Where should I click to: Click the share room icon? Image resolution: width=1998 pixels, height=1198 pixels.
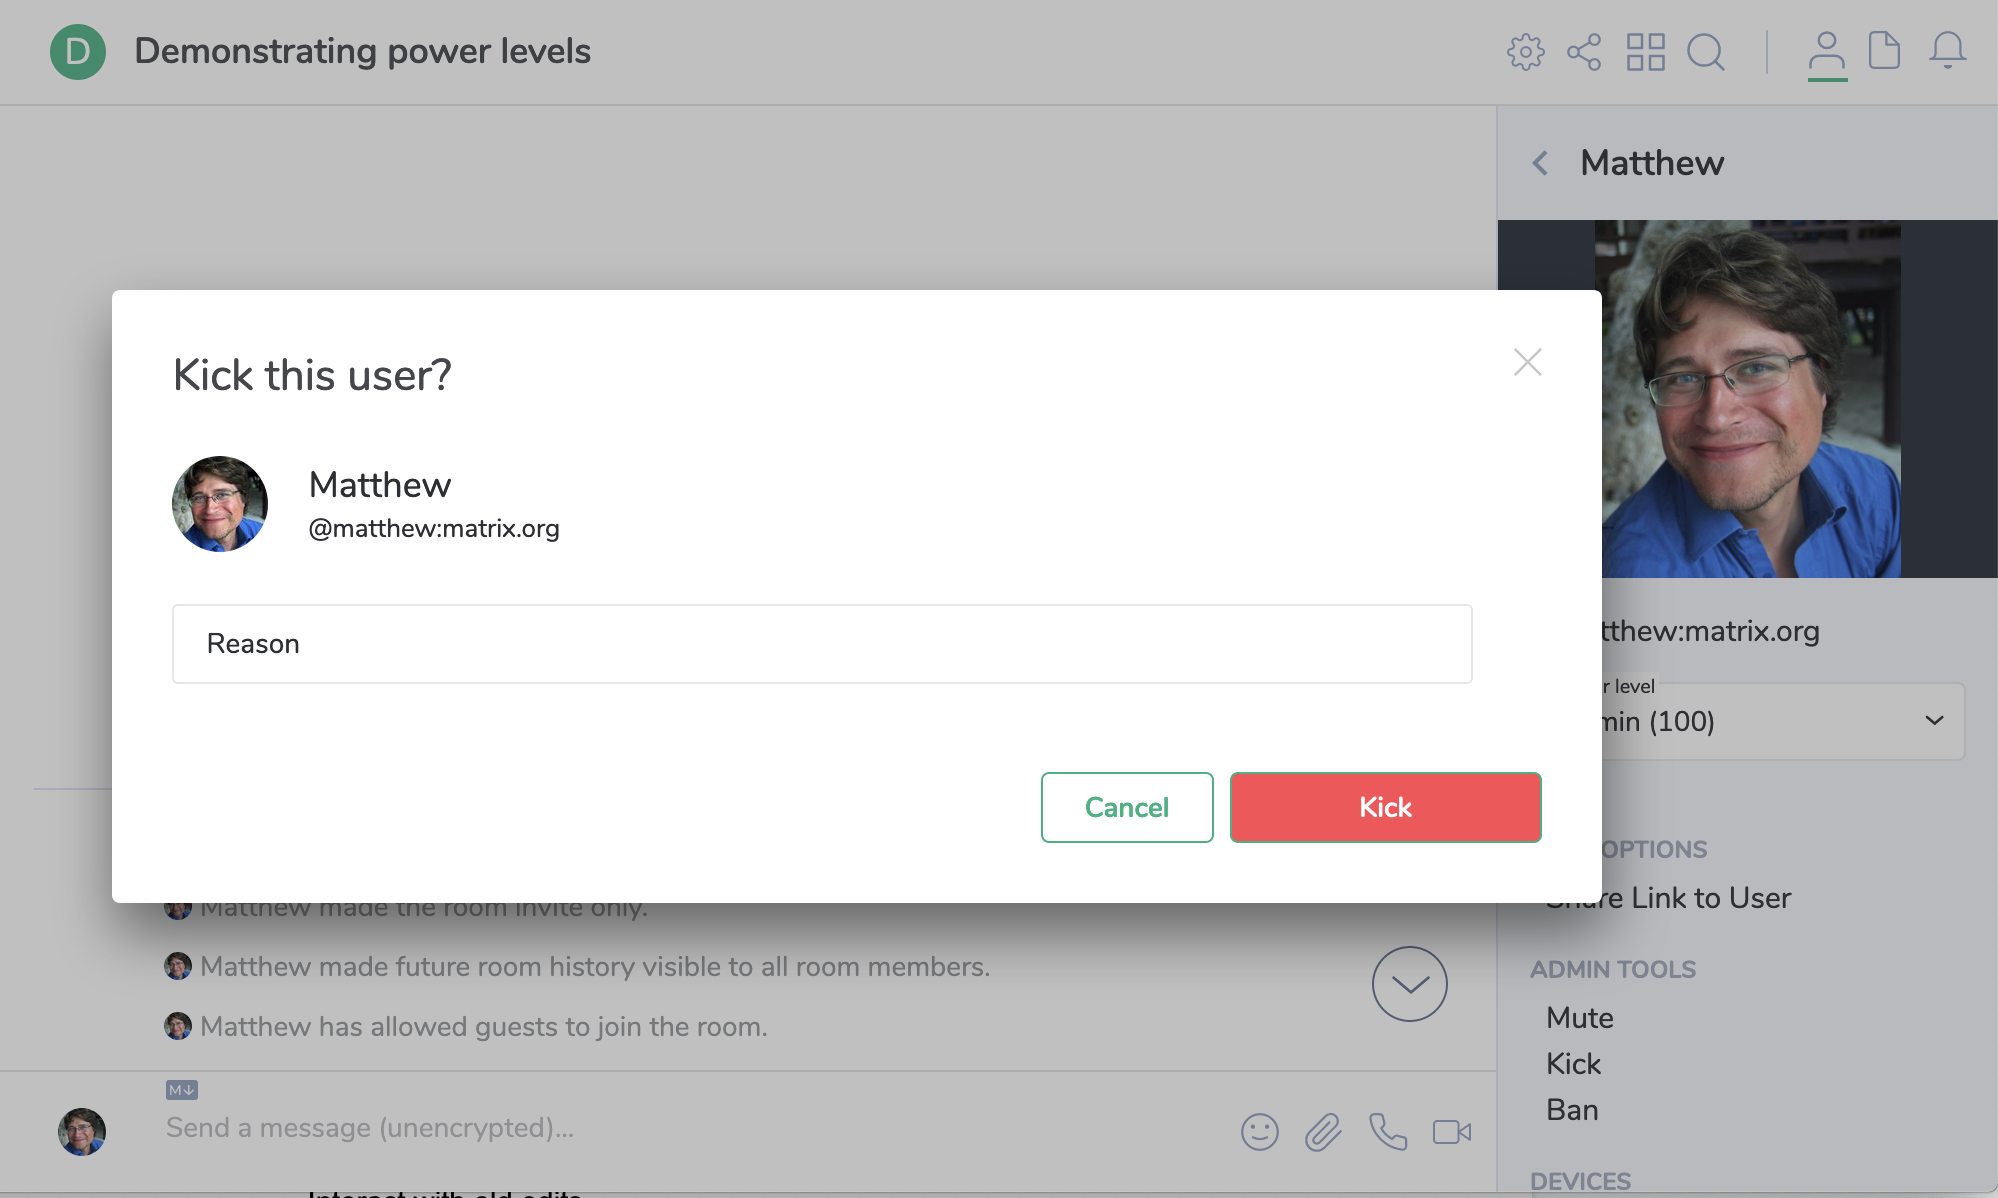coord(1584,52)
